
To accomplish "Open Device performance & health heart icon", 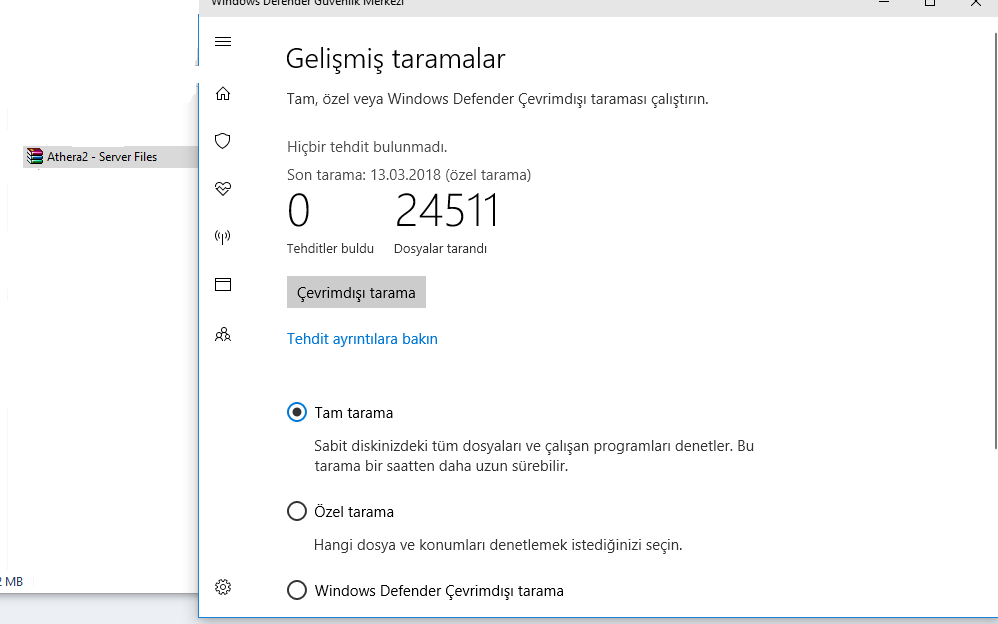I will 223,188.
